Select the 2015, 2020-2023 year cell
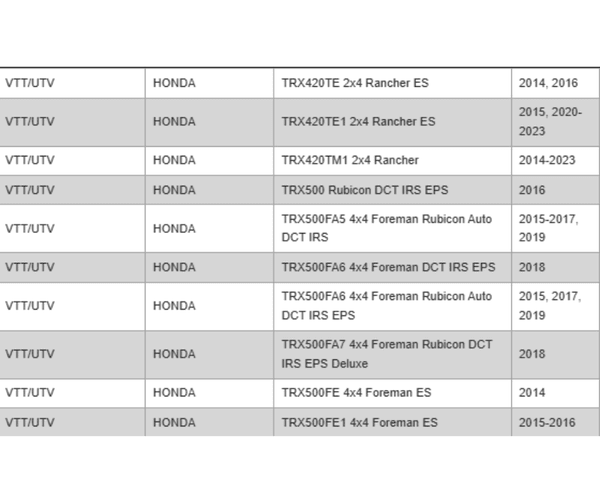Image resolution: width=600 pixels, height=503 pixels. (x=550, y=122)
